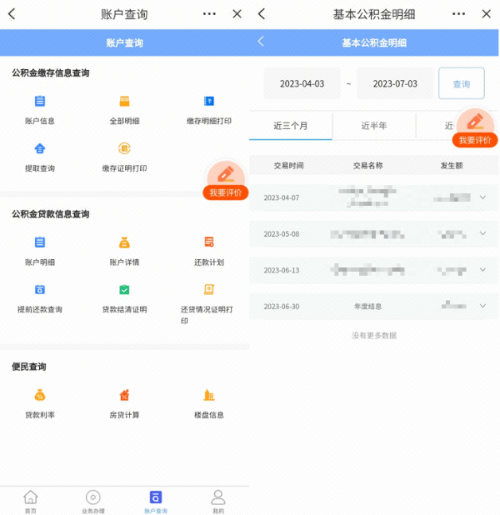The image size is (500, 515).
Task: Open the 楼盘信息 property info icon
Action: [x=209, y=395]
